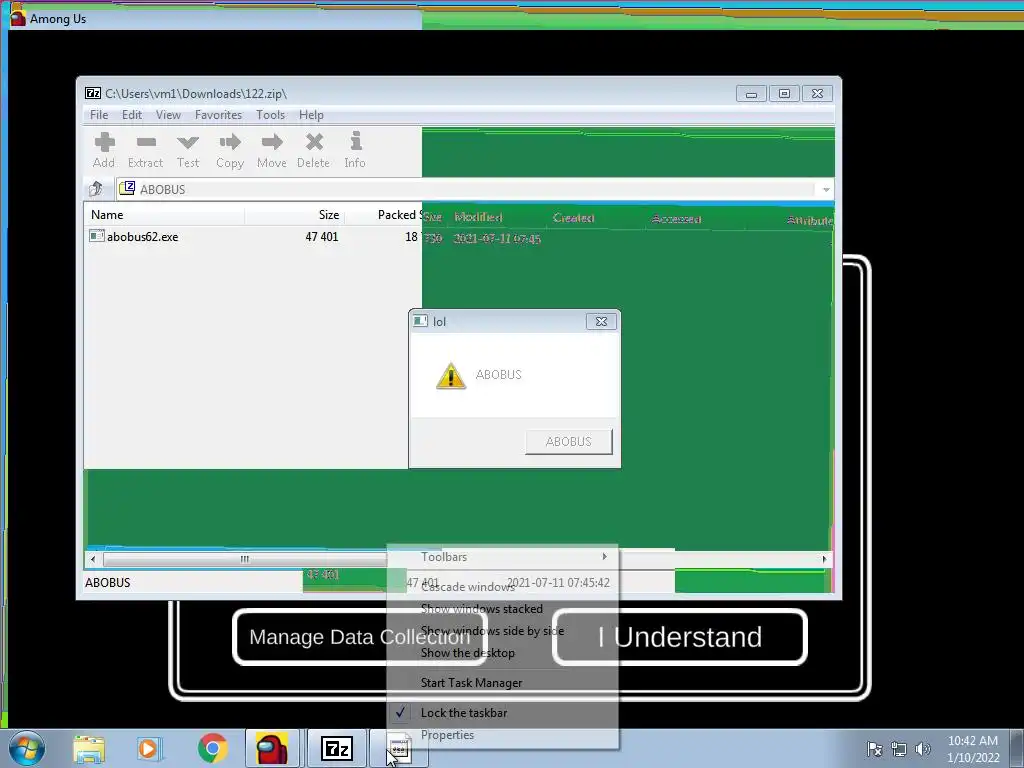Viewport: 1024px width, 768px height.
Task: Click the 7z icon in title bar
Action: point(93,93)
